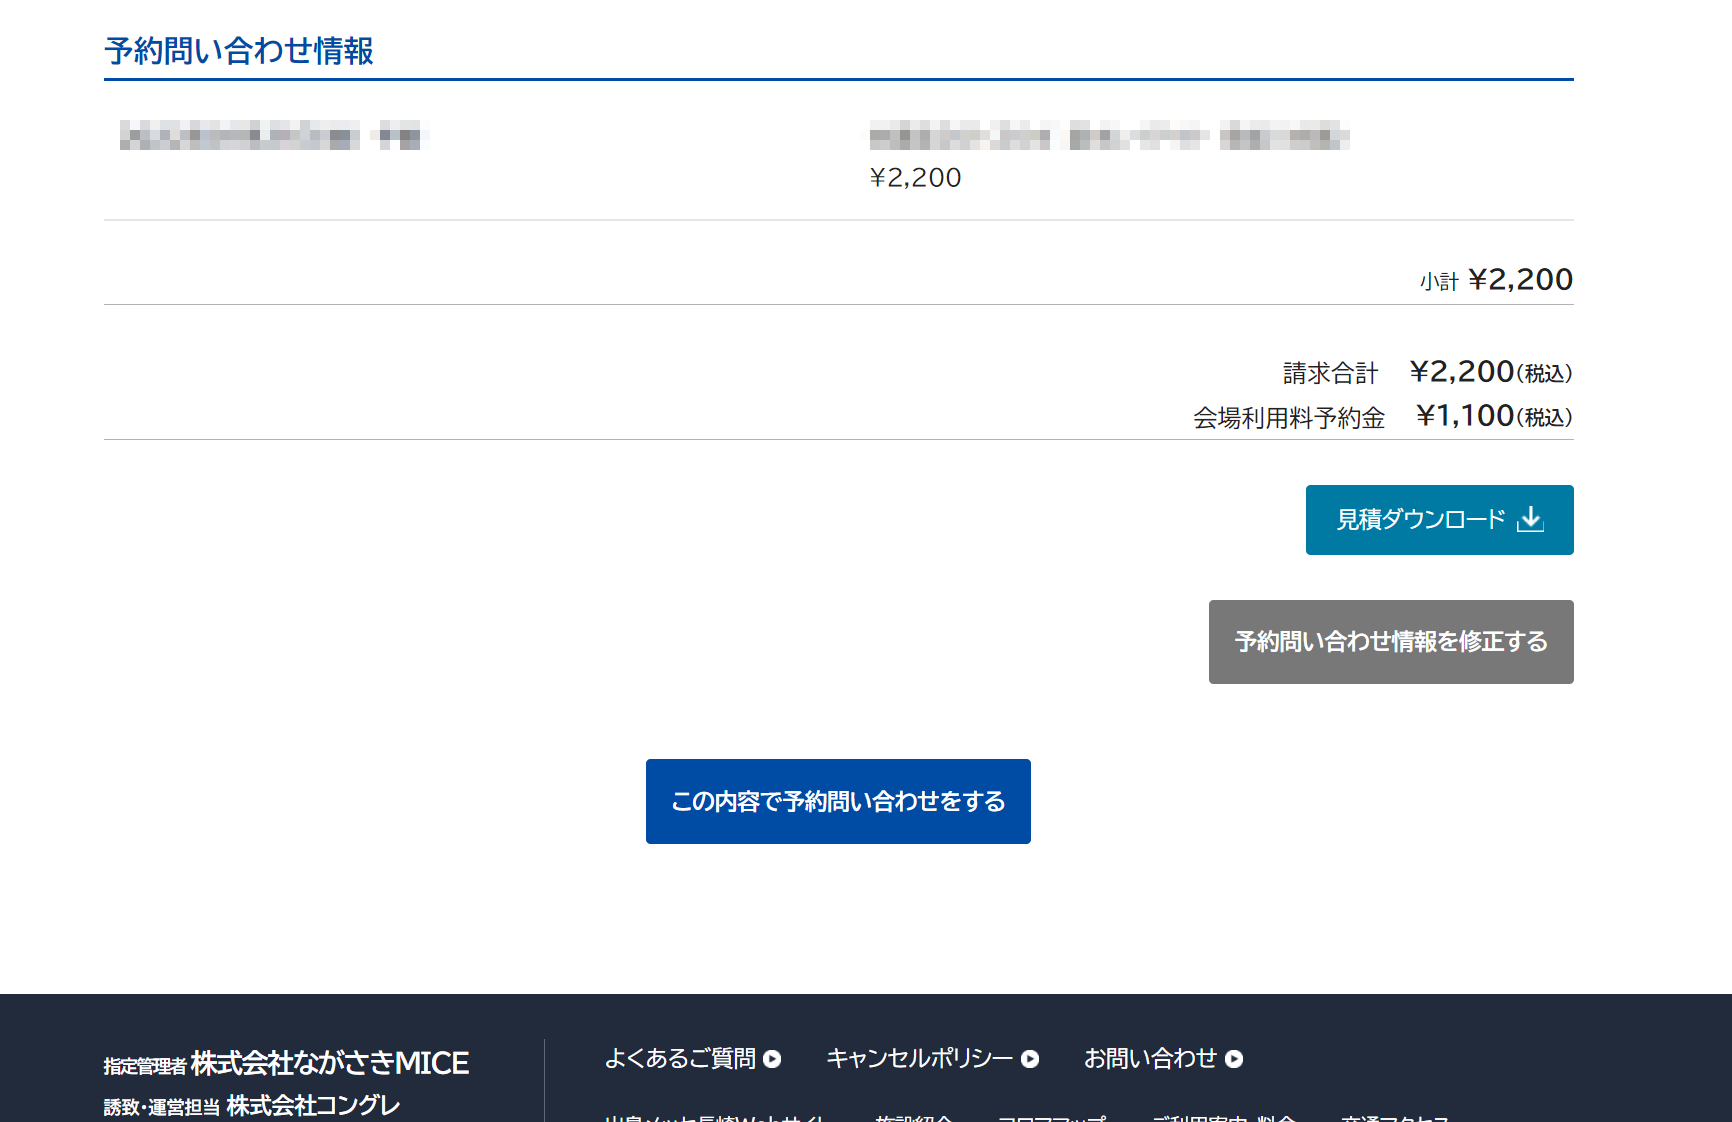
Task: Click the 予約問い合わせ情報 section heading
Action: (x=239, y=51)
